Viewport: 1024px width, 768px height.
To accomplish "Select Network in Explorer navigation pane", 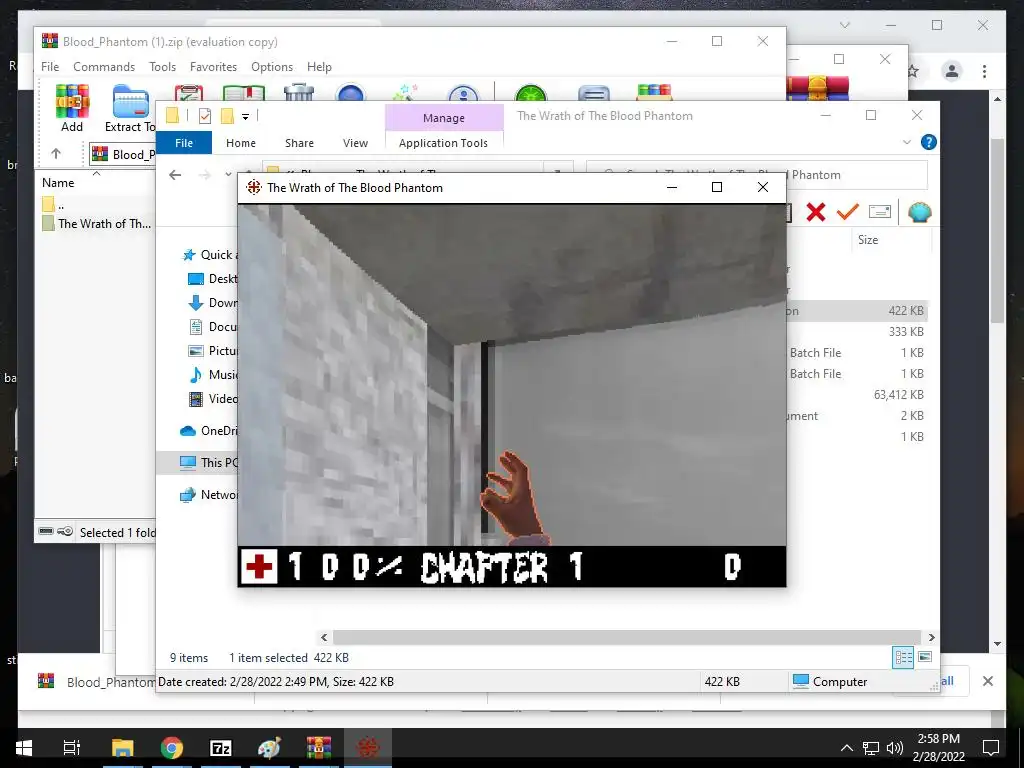I will click(x=209, y=494).
